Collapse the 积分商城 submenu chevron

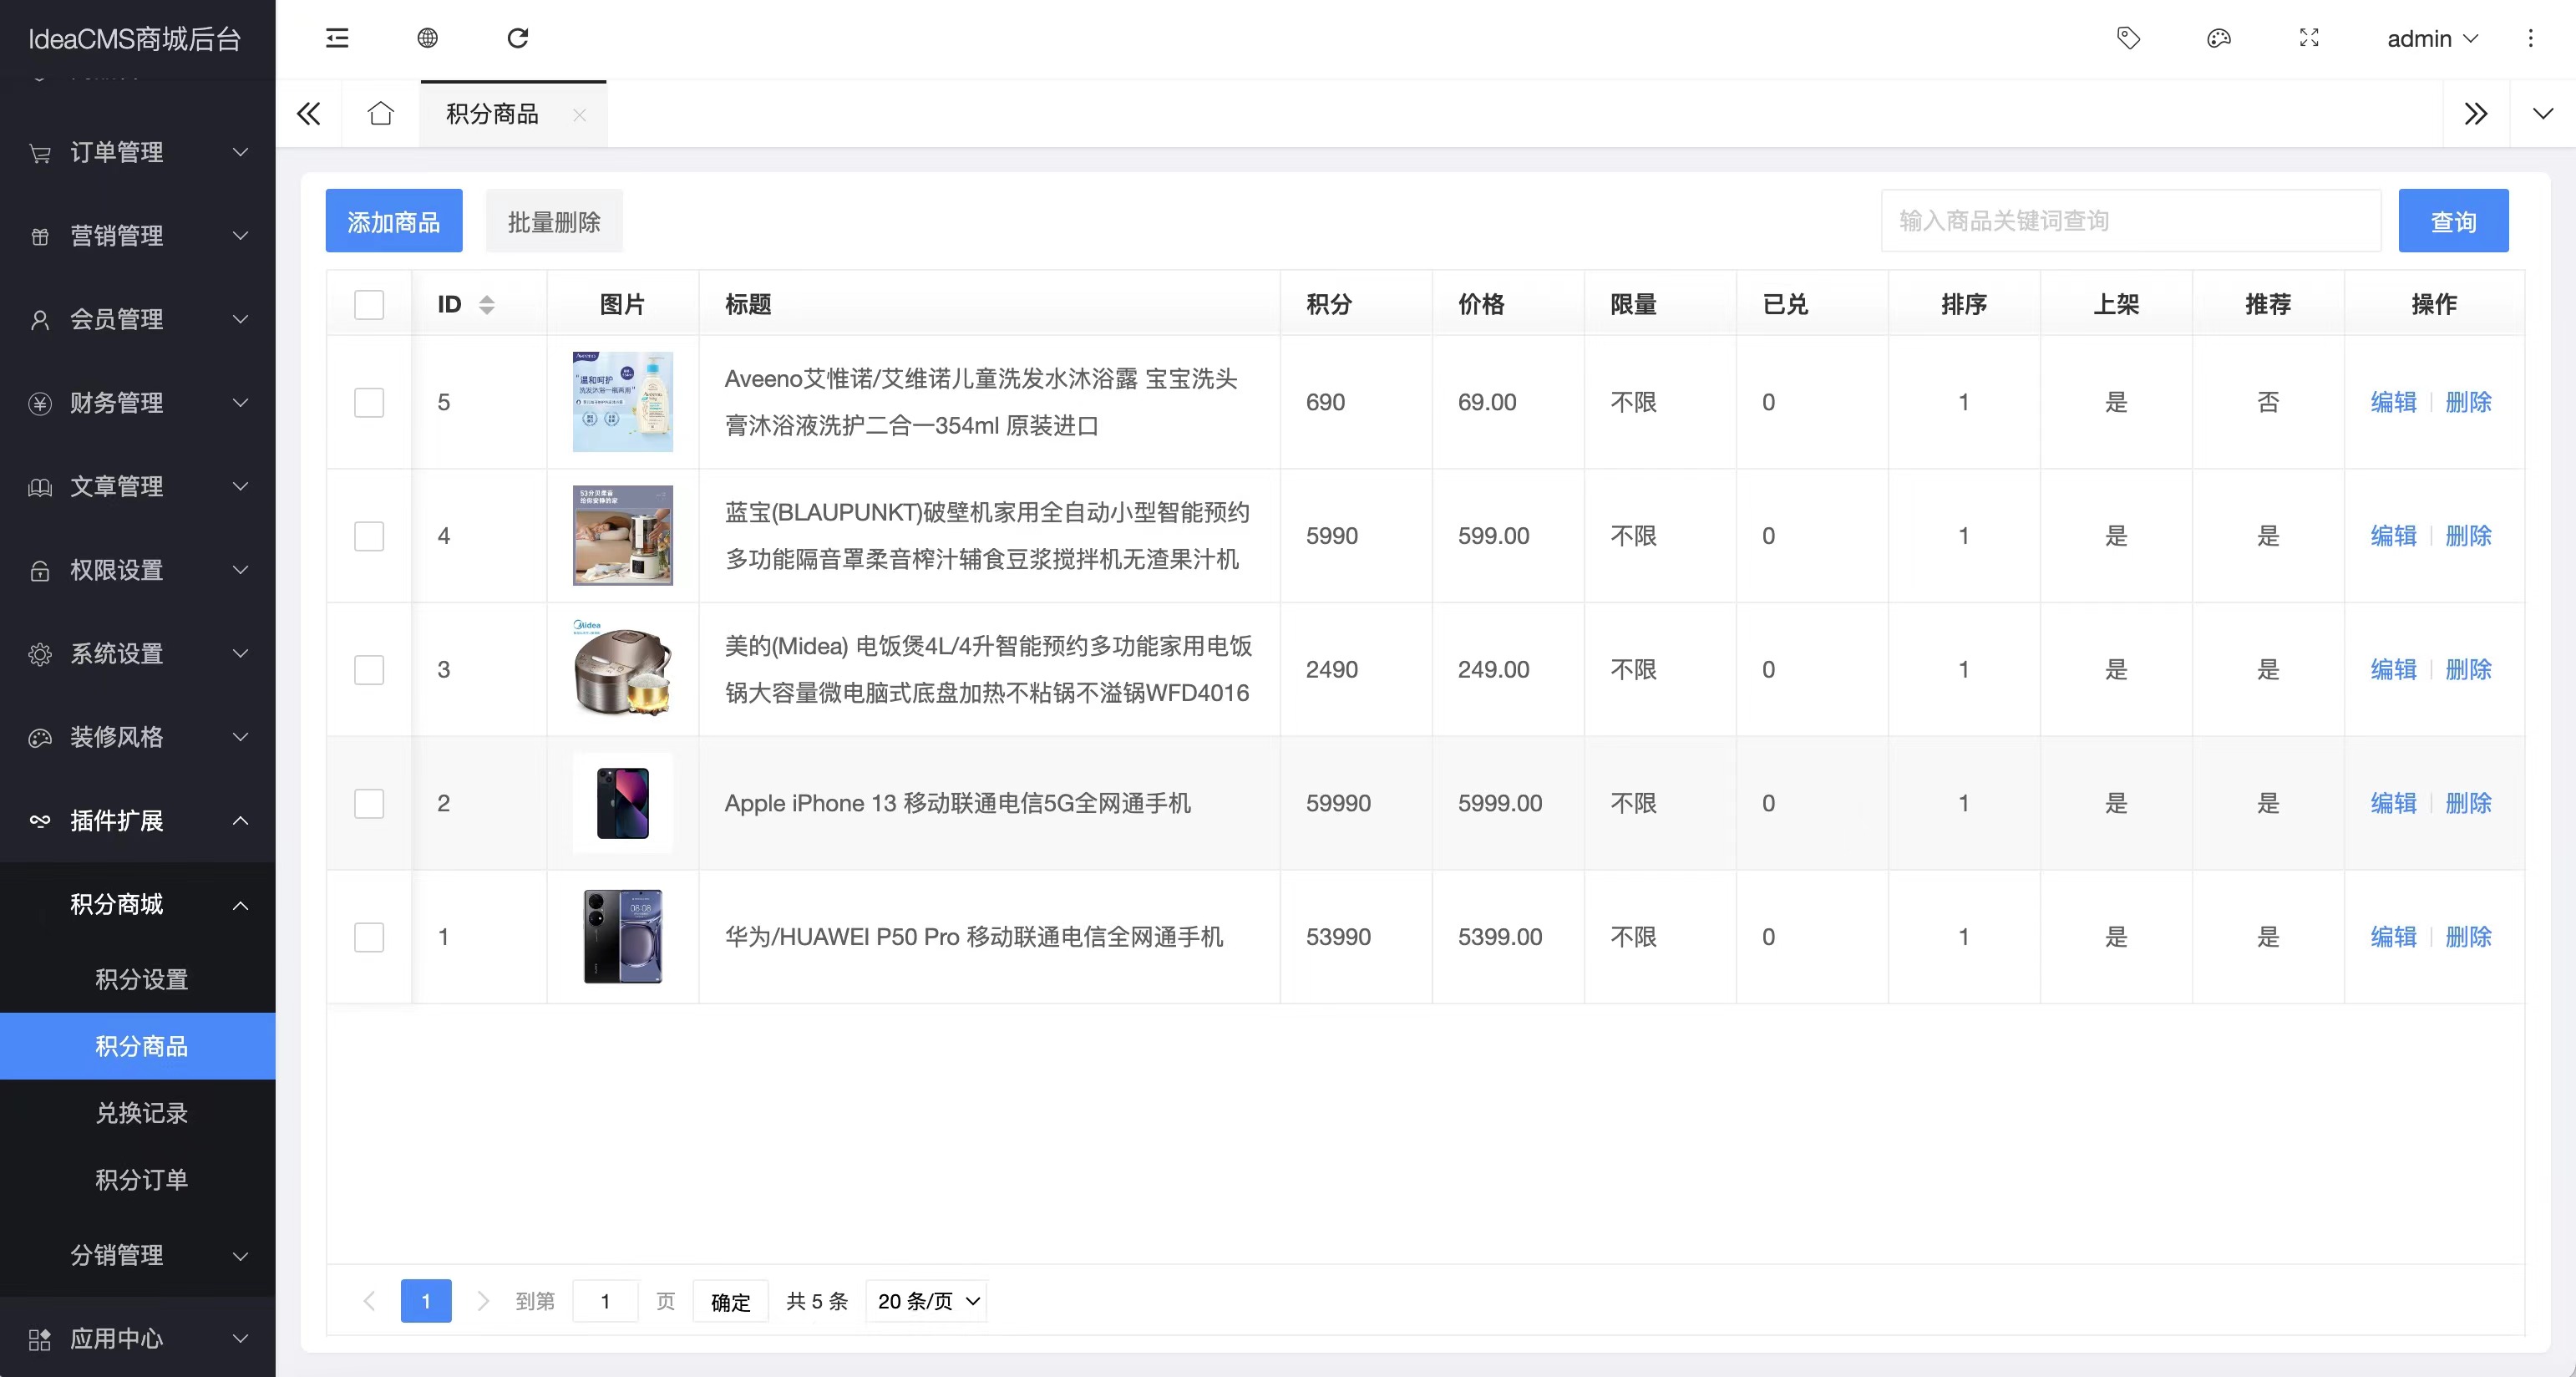point(240,905)
